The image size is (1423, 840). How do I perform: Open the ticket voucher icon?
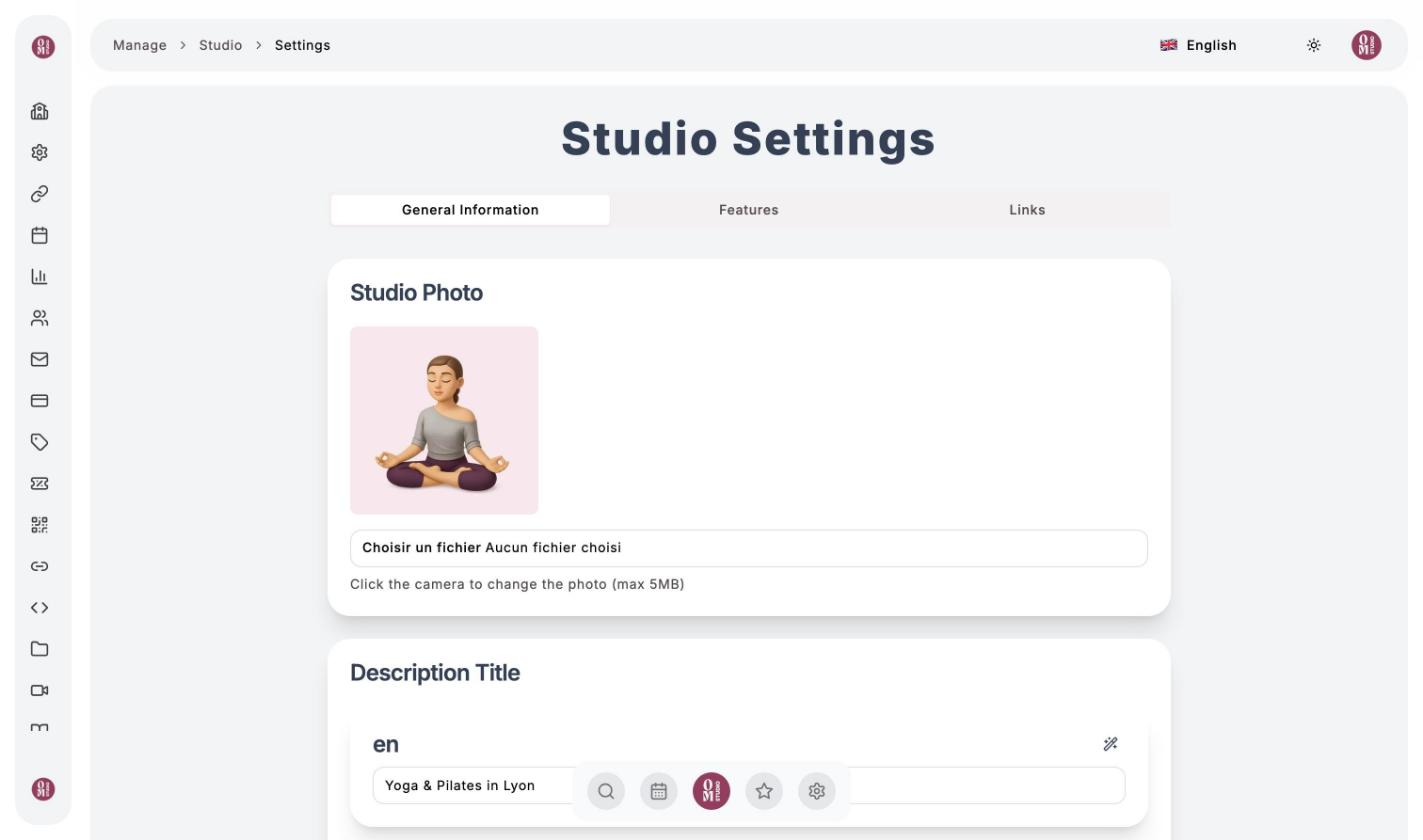[40, 484]
